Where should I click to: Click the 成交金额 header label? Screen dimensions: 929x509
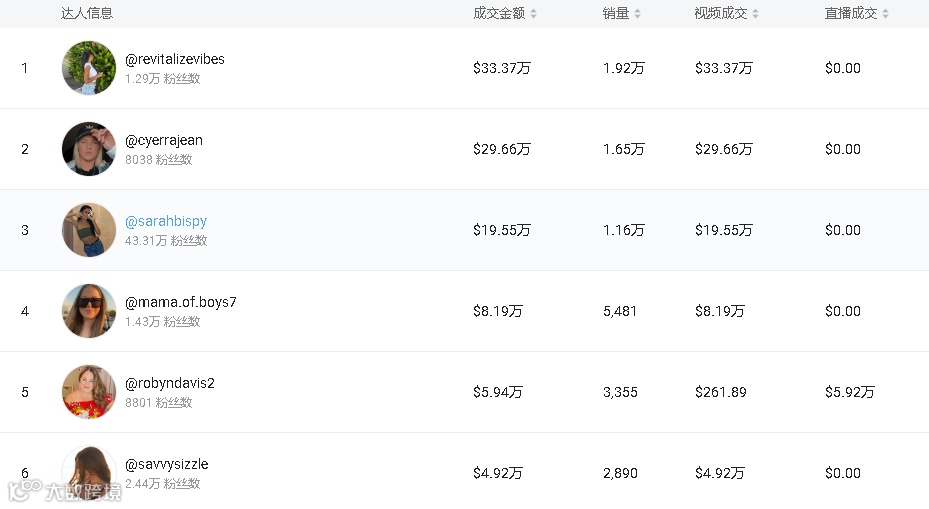(x=499, y=14)
